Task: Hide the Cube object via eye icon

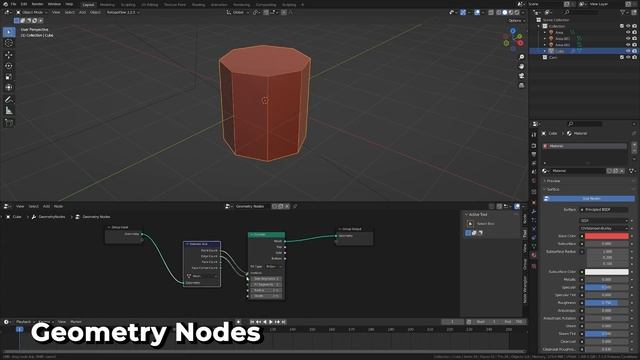Action: (x=628, y=51)
